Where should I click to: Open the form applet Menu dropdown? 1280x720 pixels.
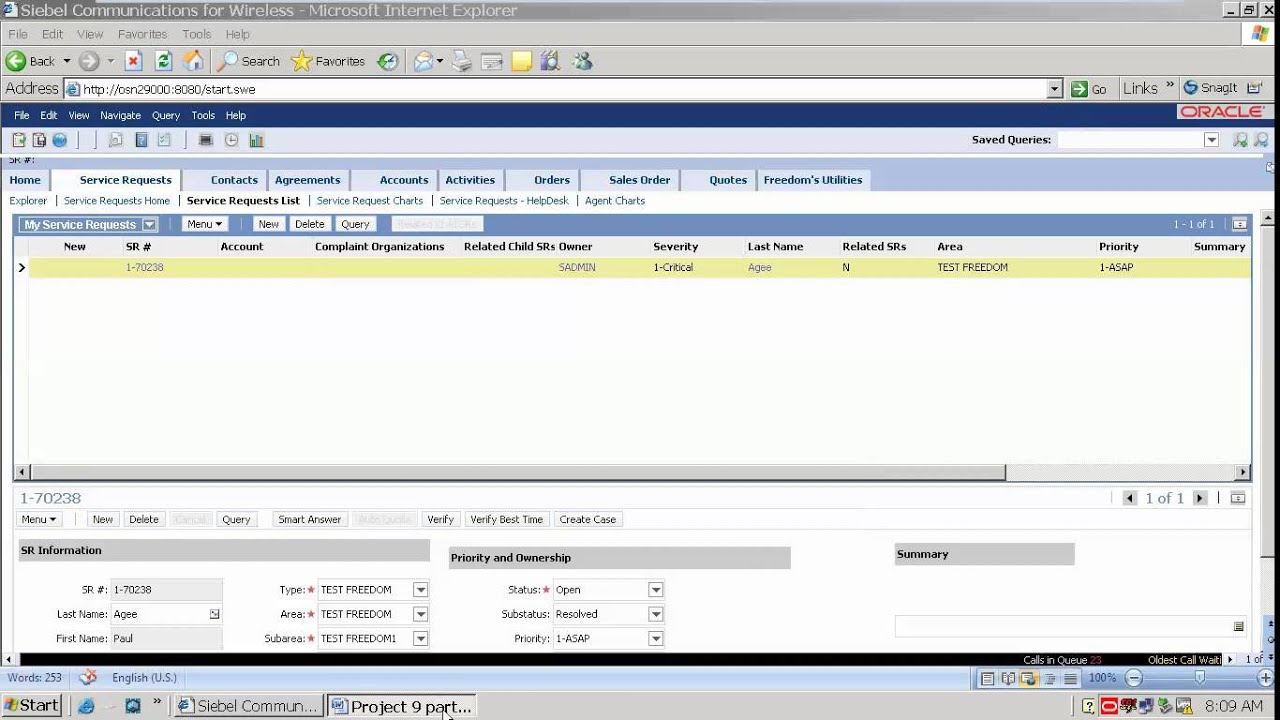tap(39, 519)
